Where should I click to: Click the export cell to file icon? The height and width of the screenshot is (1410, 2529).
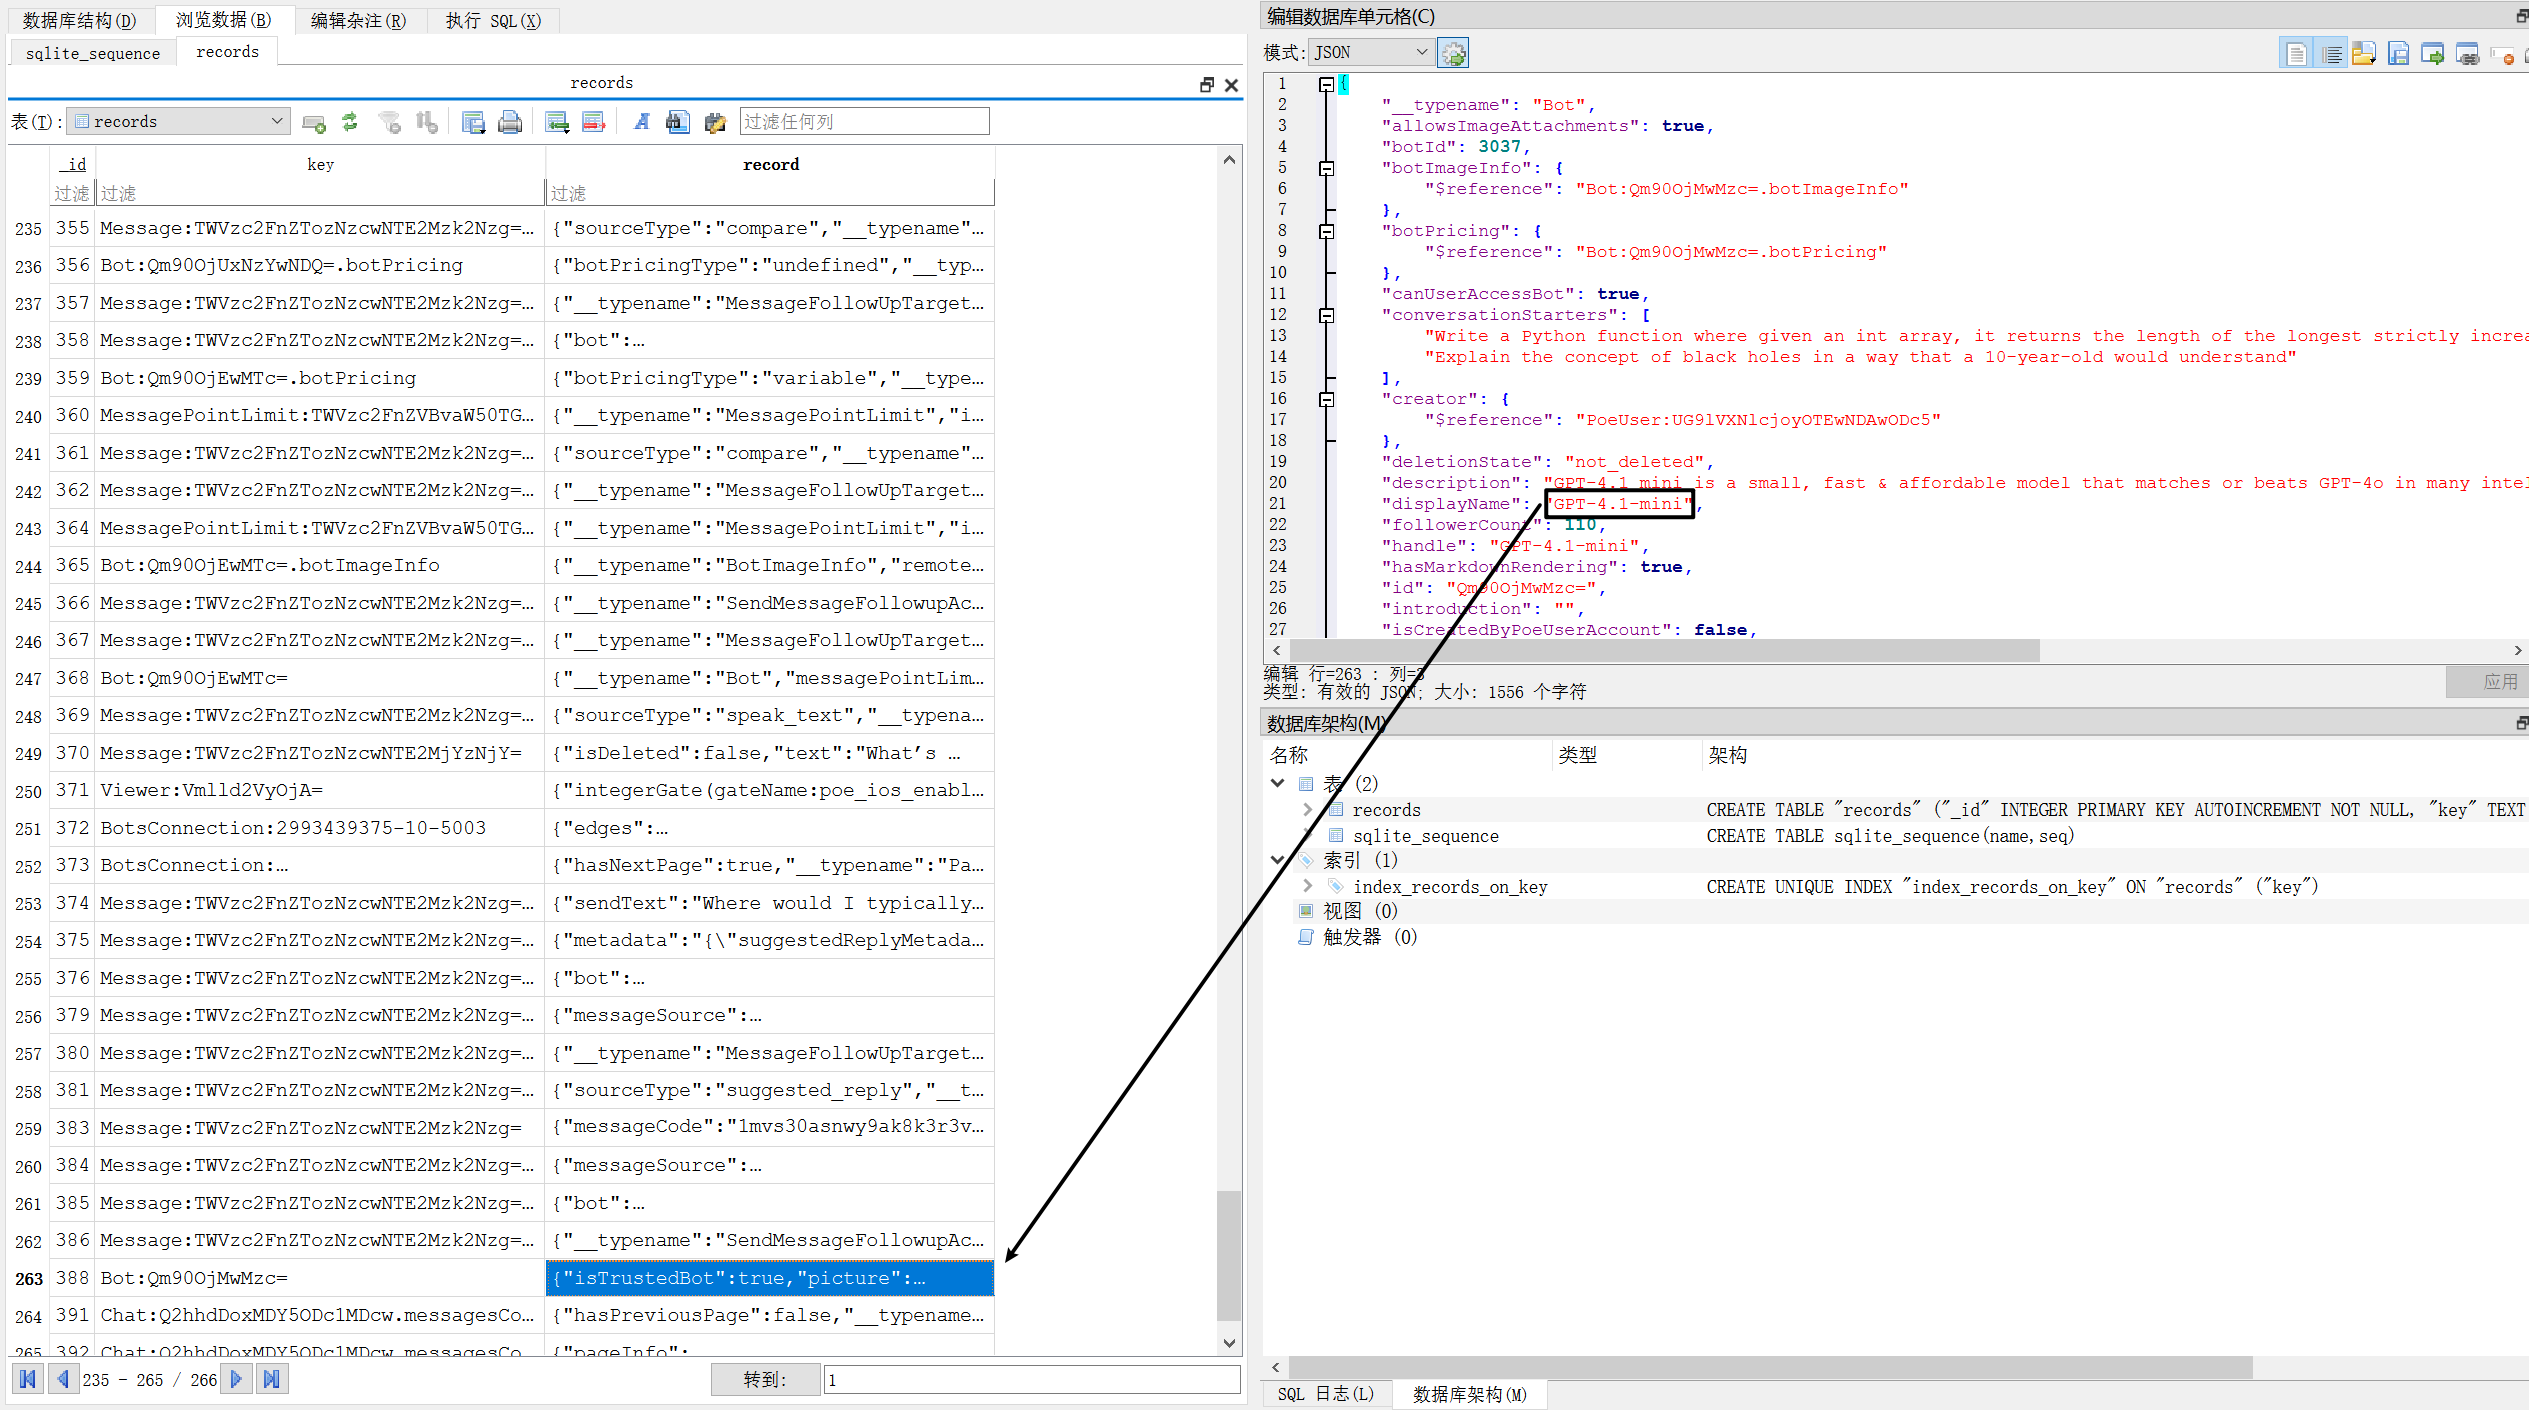(x=2398, y=53)
